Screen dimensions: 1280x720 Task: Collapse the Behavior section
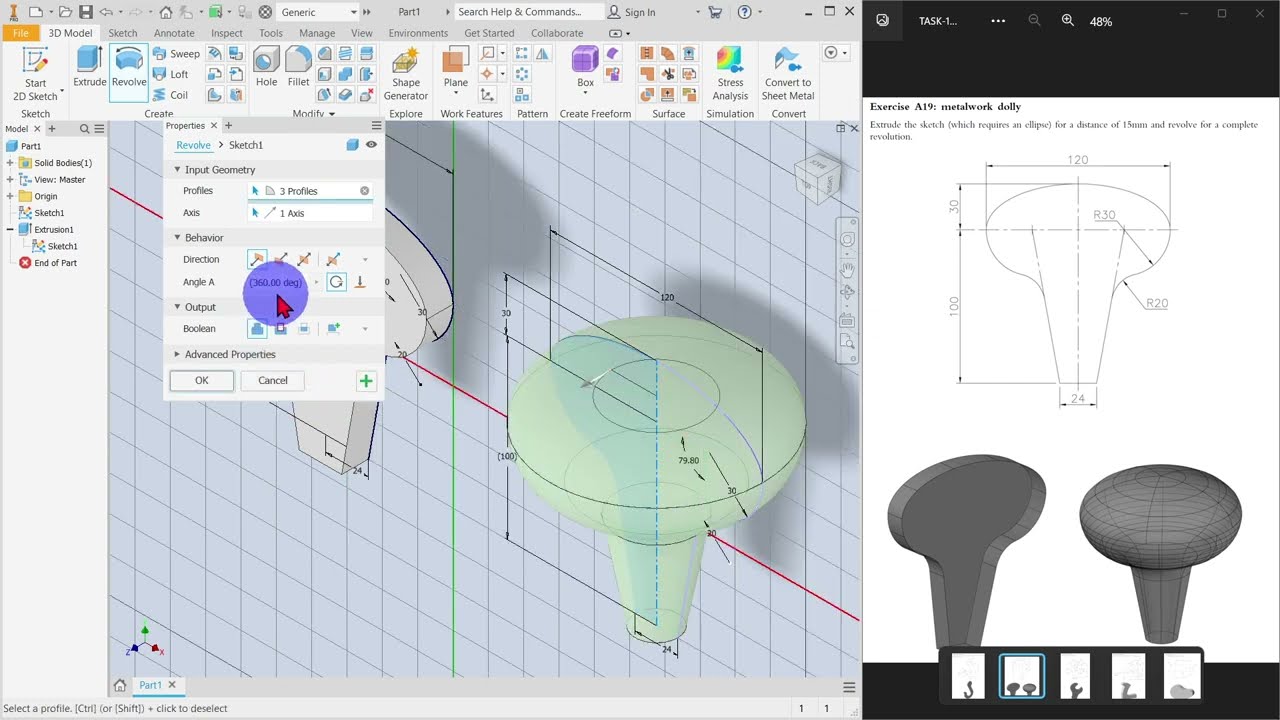click(177, 238)
